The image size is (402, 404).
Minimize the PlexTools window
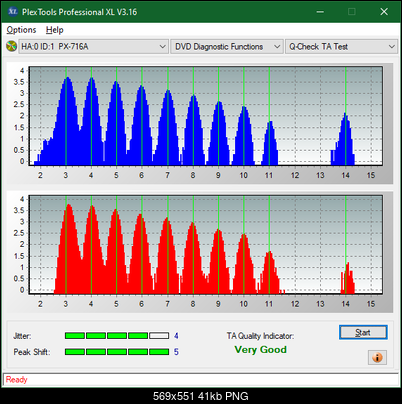[x=320, y=12]
